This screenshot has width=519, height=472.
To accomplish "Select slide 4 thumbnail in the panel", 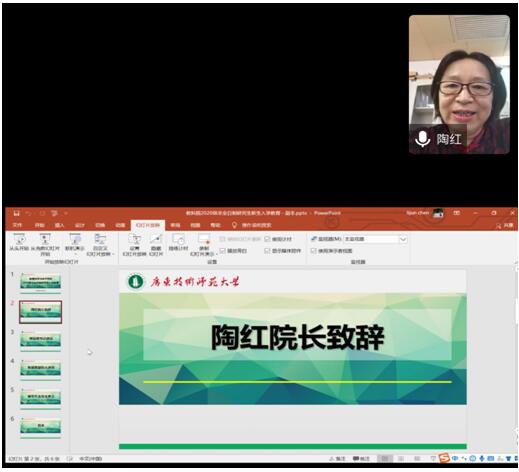I will (x=41, y=369).
